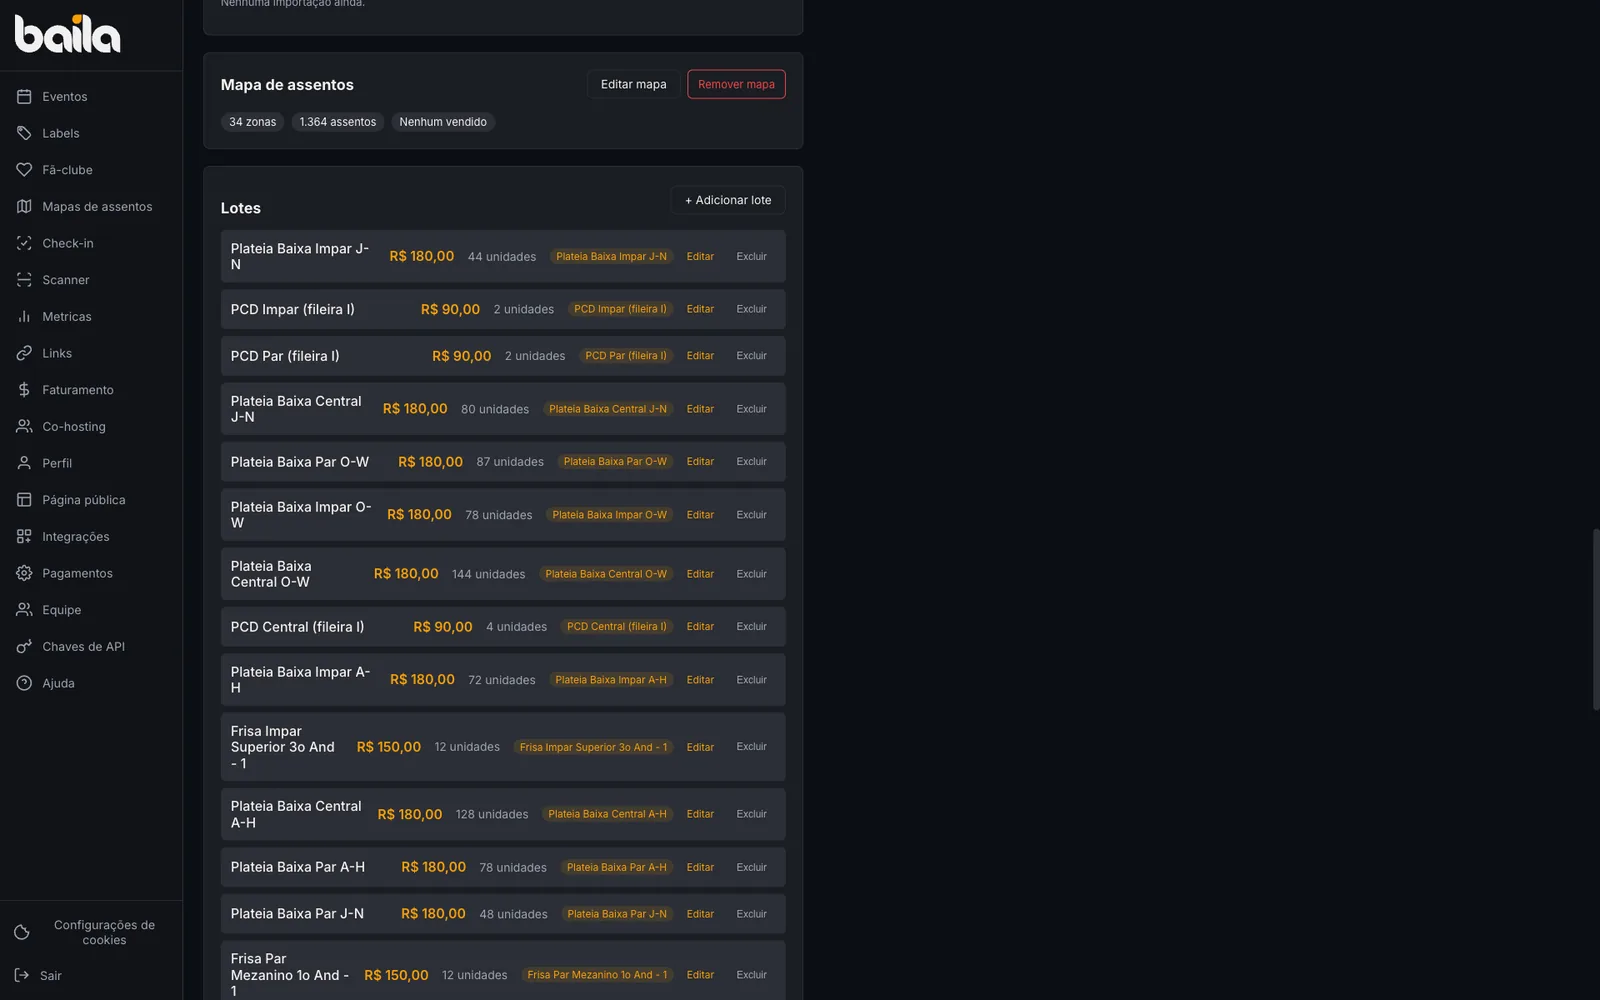The width and height of the screenshot is (1600, 1000).
Task: Delete the Plateia Baixa Par J-N lot
Action: click(751, 914)
